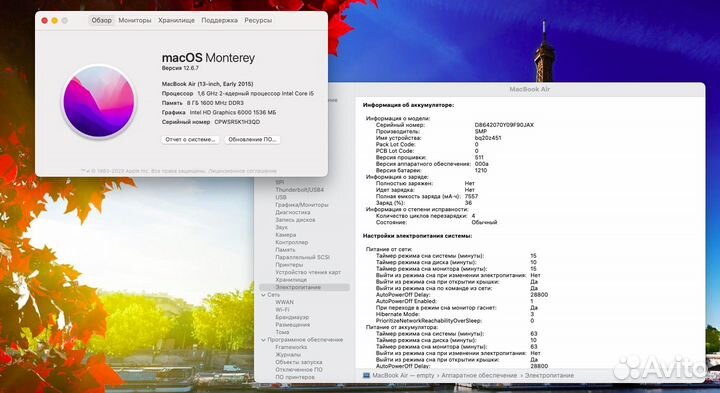Select Запись дисков in the sidebar
The image size is (720, 393).
click(x=295, y=220)
